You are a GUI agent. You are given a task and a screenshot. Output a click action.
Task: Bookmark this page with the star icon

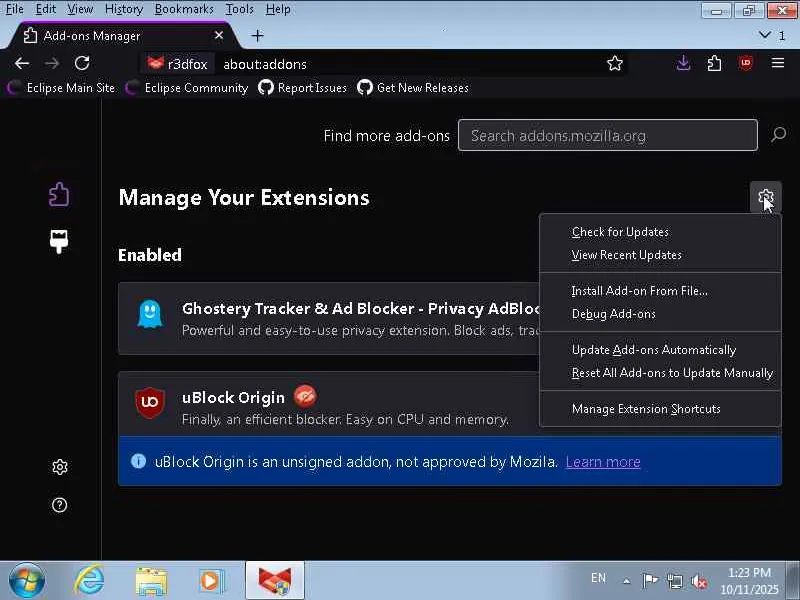[615, 63]
